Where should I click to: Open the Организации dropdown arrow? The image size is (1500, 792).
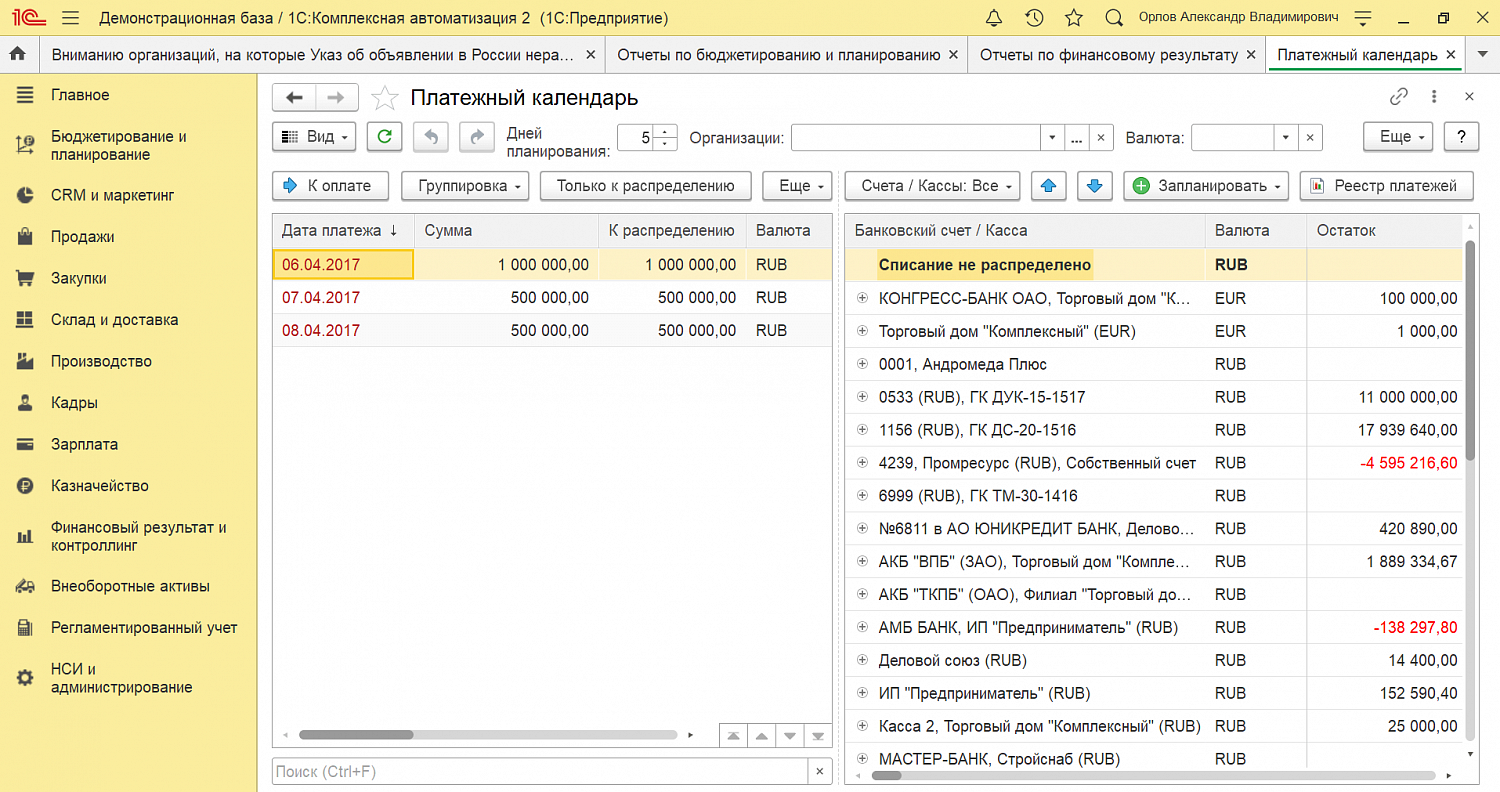[1052, 137]
